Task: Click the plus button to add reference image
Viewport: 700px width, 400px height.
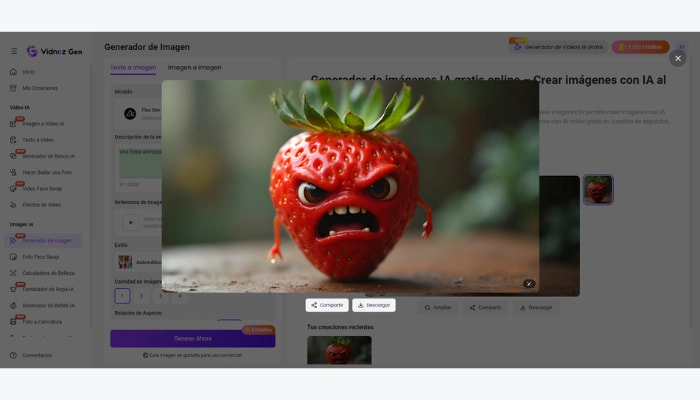Action: (130, 222)
